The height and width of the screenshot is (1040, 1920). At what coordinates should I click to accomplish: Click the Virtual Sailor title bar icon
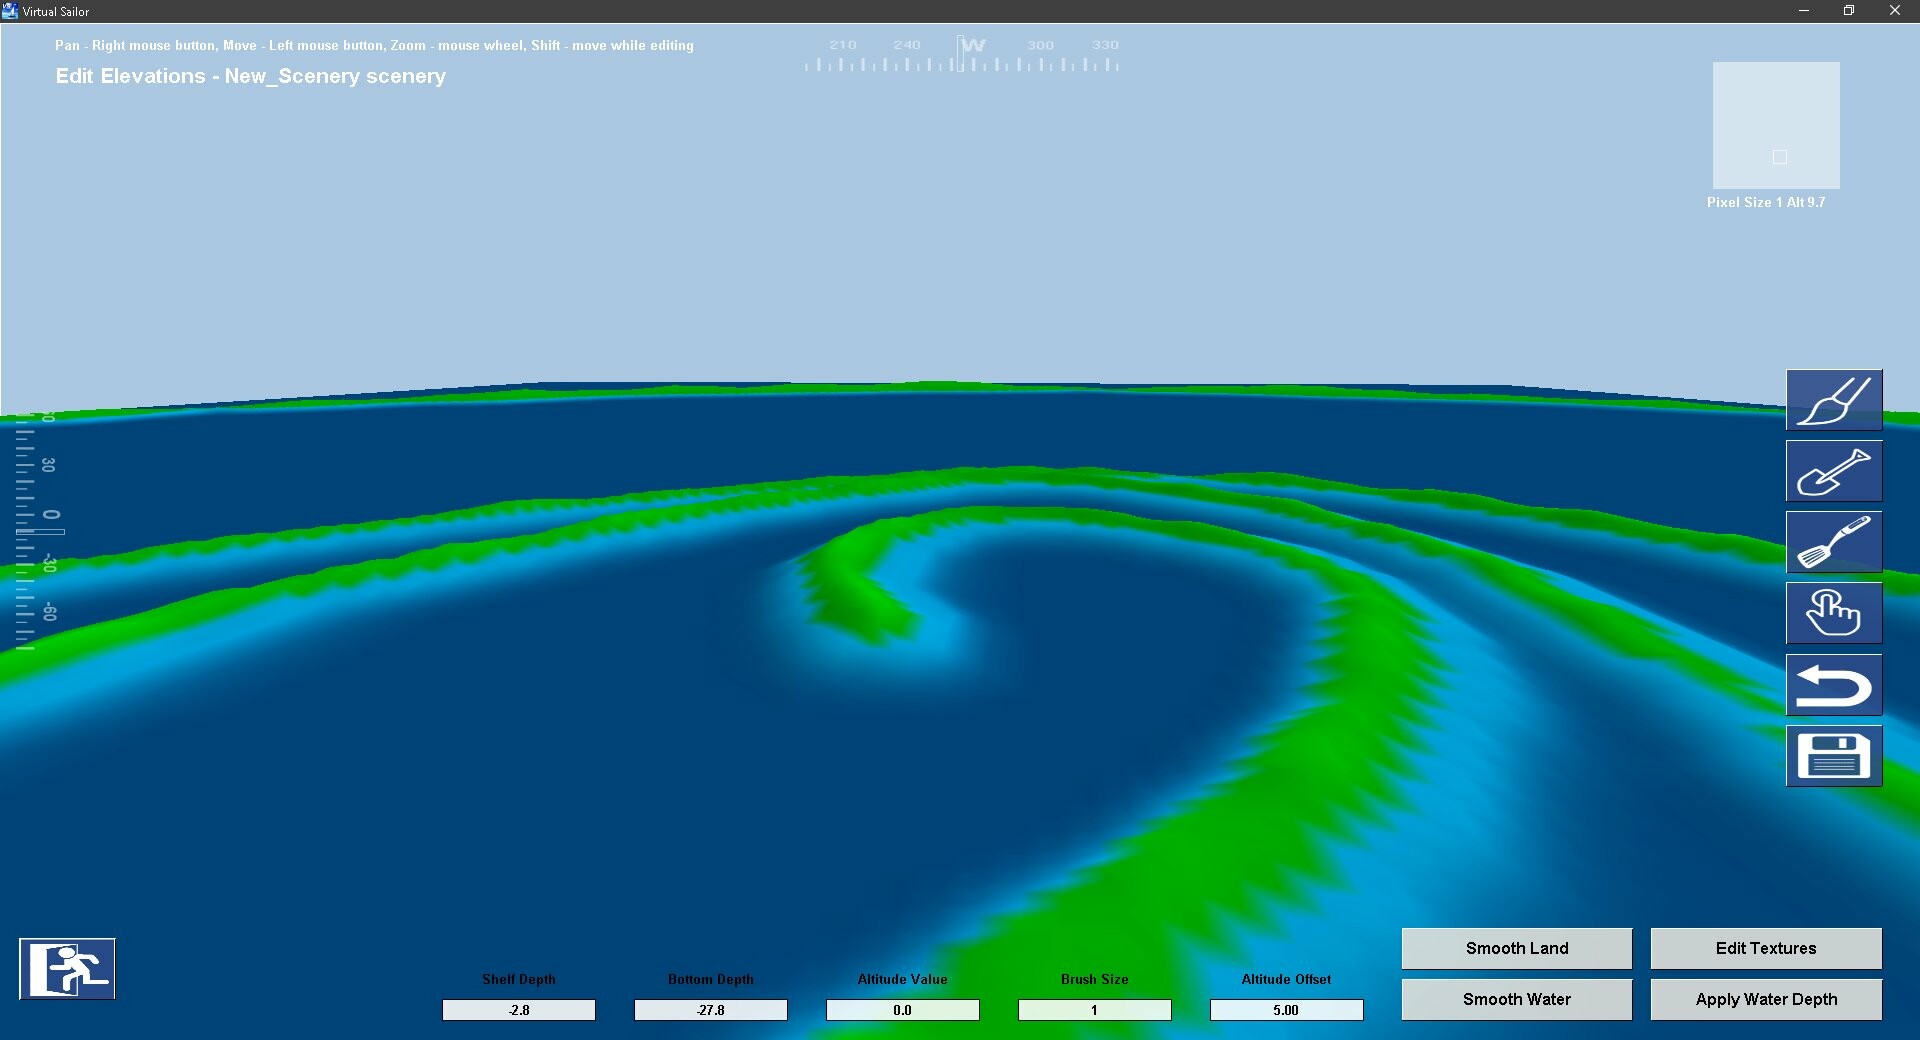tap(10, 10)
